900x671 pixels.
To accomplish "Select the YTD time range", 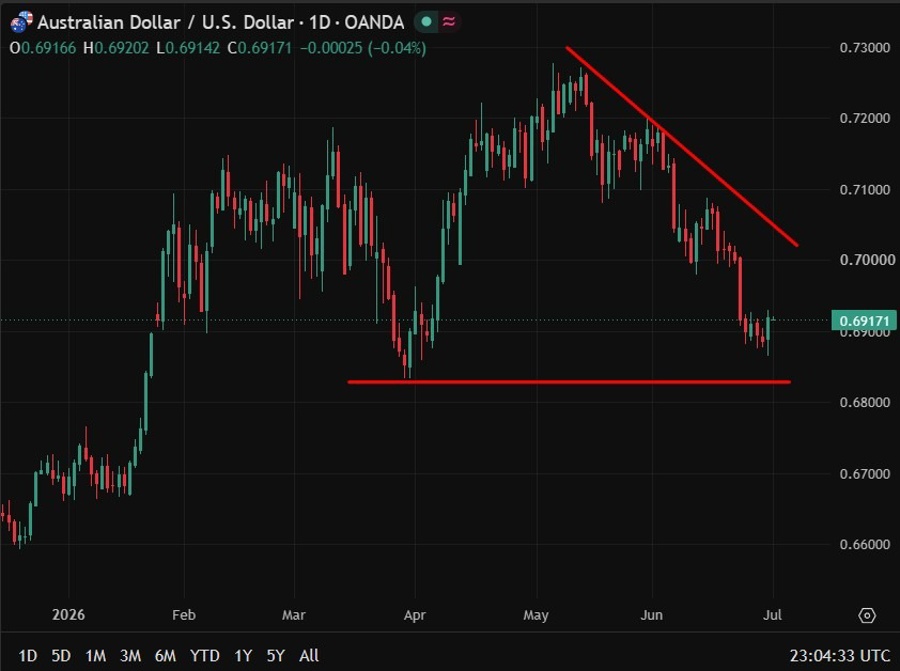I will click(x=205, y=656).
